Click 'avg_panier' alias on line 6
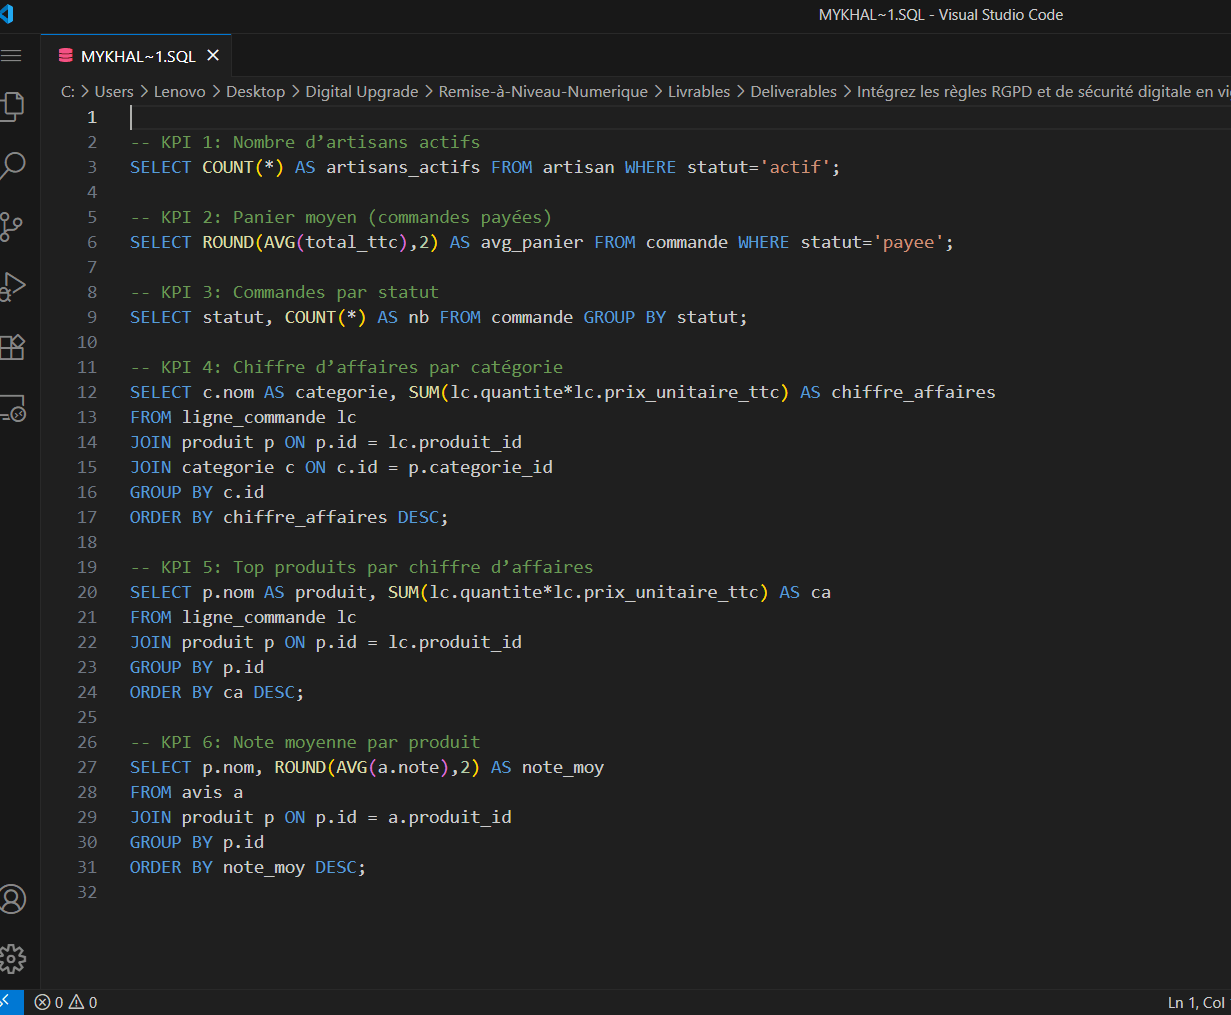 tap(532, 242)
